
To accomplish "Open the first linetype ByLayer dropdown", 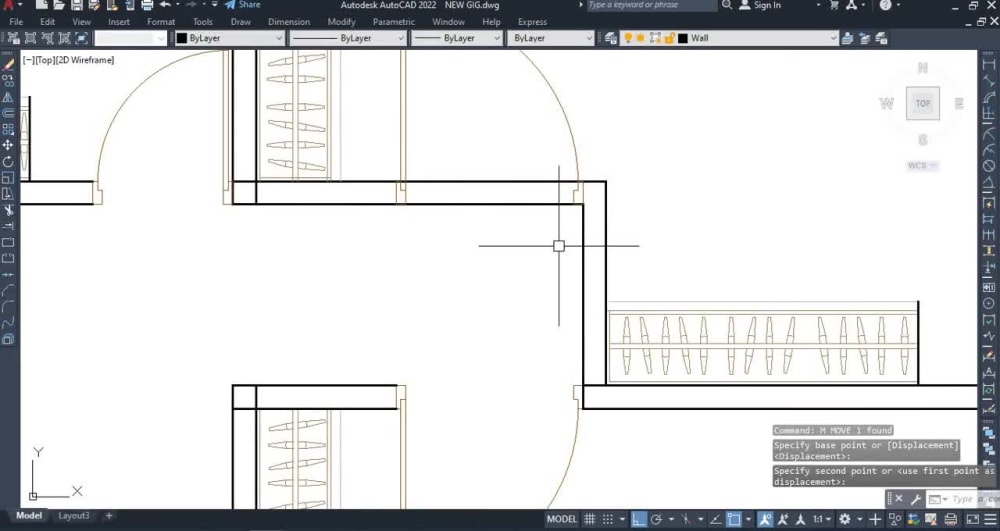I will [348, 38].
